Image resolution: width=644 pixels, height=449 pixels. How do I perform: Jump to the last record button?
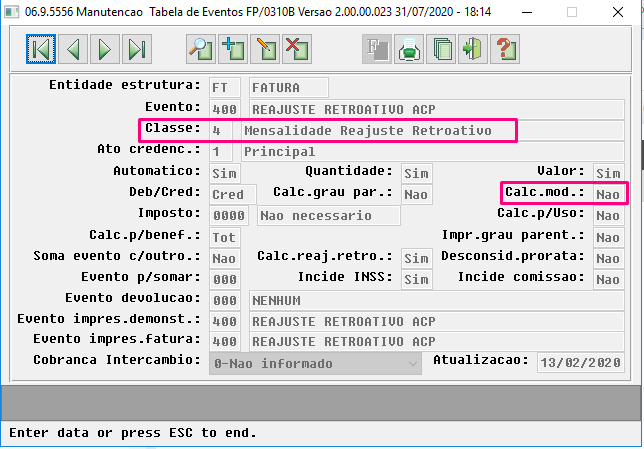(x=137, y=49)
